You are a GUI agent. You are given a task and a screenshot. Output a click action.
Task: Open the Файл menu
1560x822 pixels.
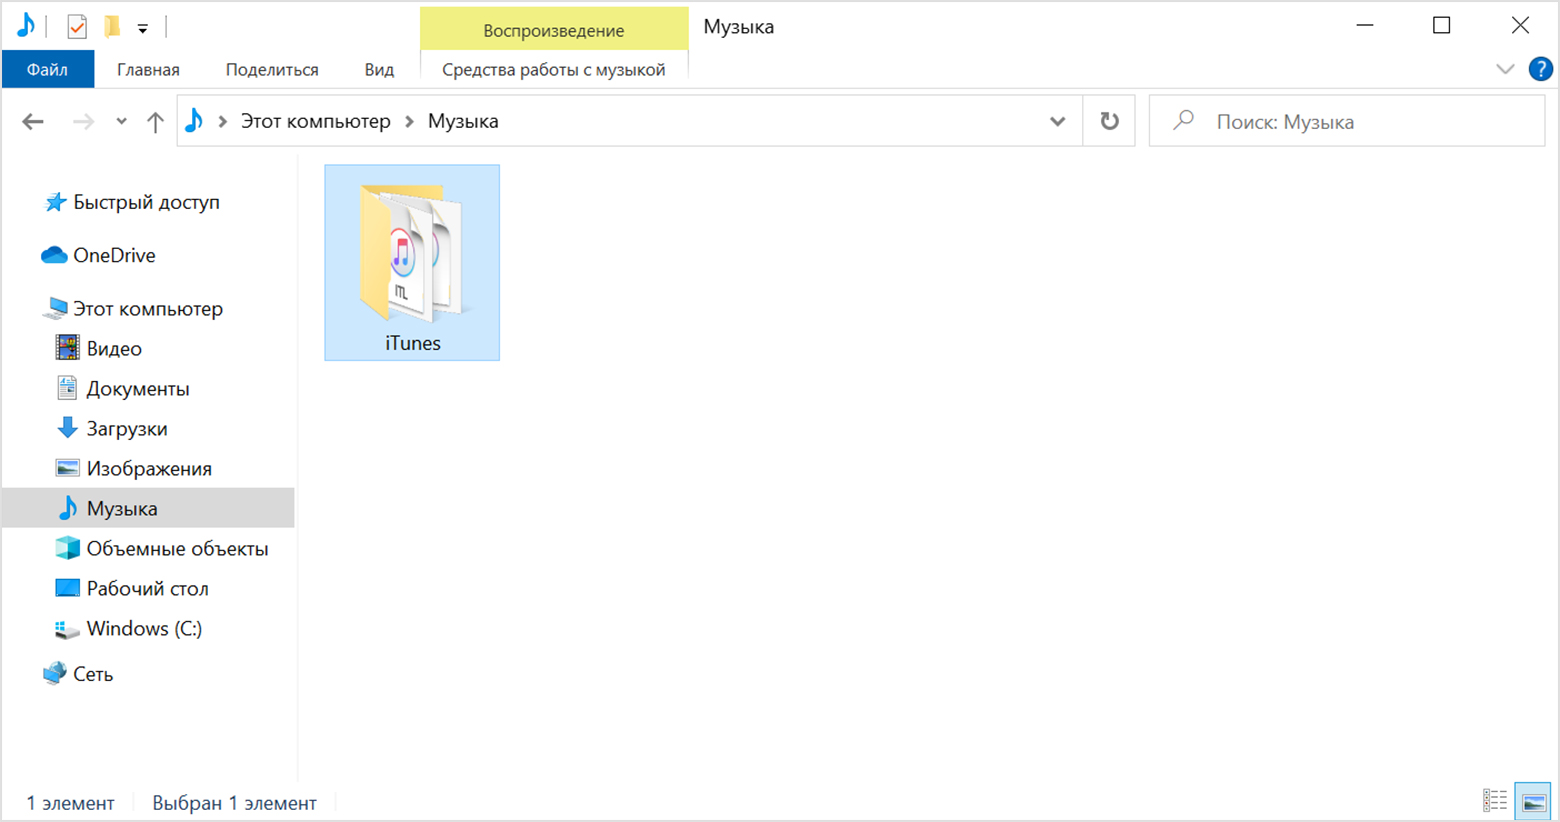[x=48, y=69]
